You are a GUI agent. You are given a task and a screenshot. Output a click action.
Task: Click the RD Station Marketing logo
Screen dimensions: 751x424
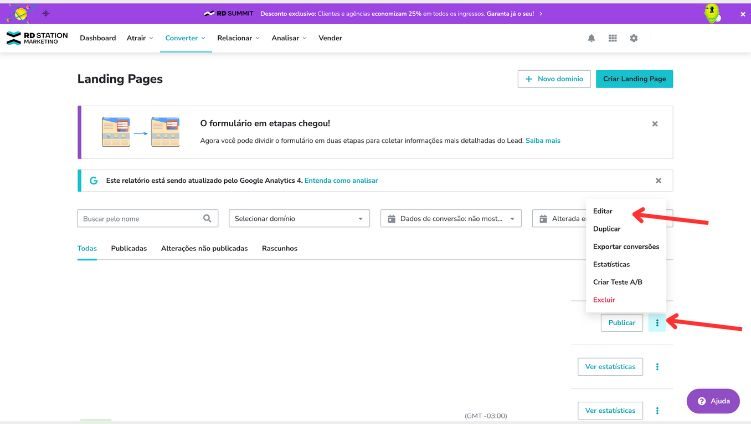(37, 38)
